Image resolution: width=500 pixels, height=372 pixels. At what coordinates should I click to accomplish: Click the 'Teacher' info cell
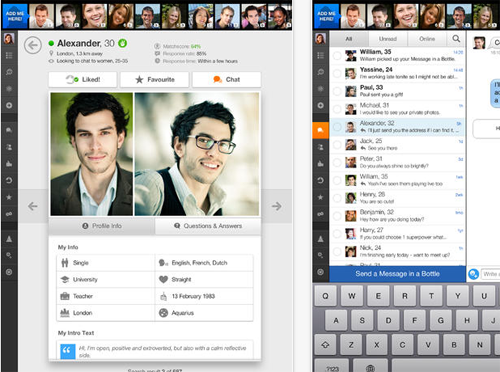point(106,296)
